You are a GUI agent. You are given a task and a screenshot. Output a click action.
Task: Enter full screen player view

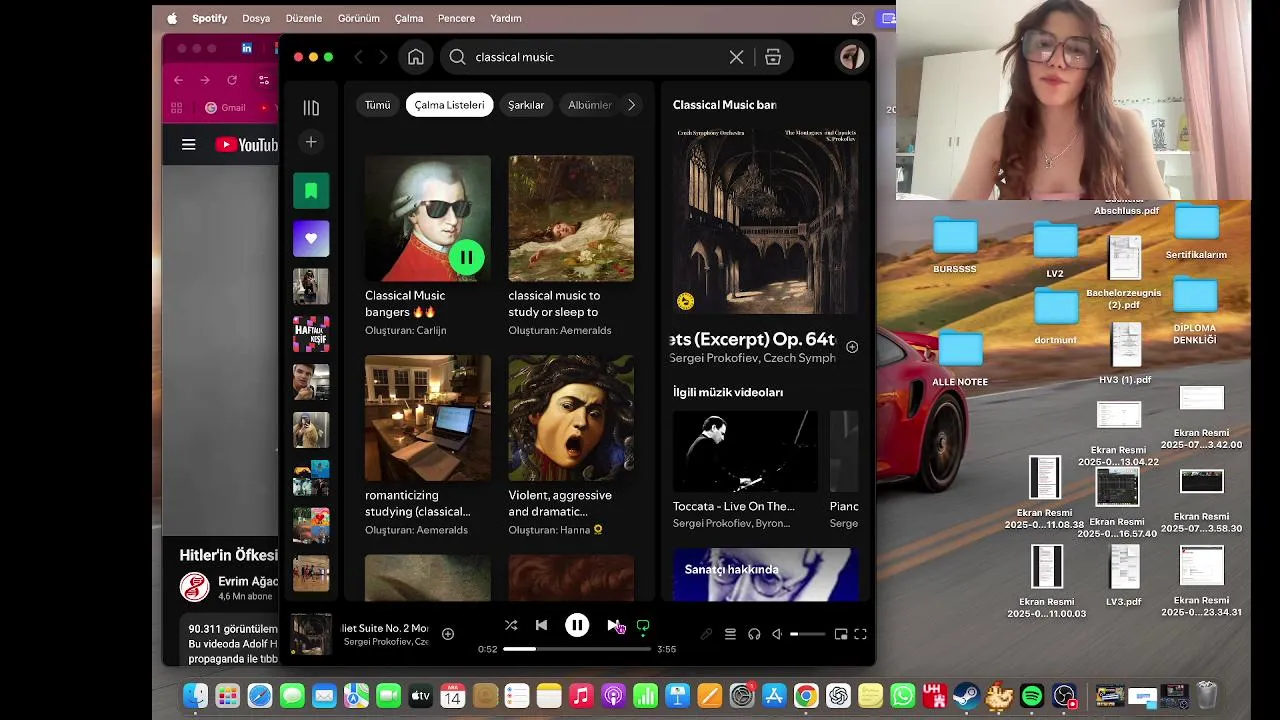(x=860, y=634)
